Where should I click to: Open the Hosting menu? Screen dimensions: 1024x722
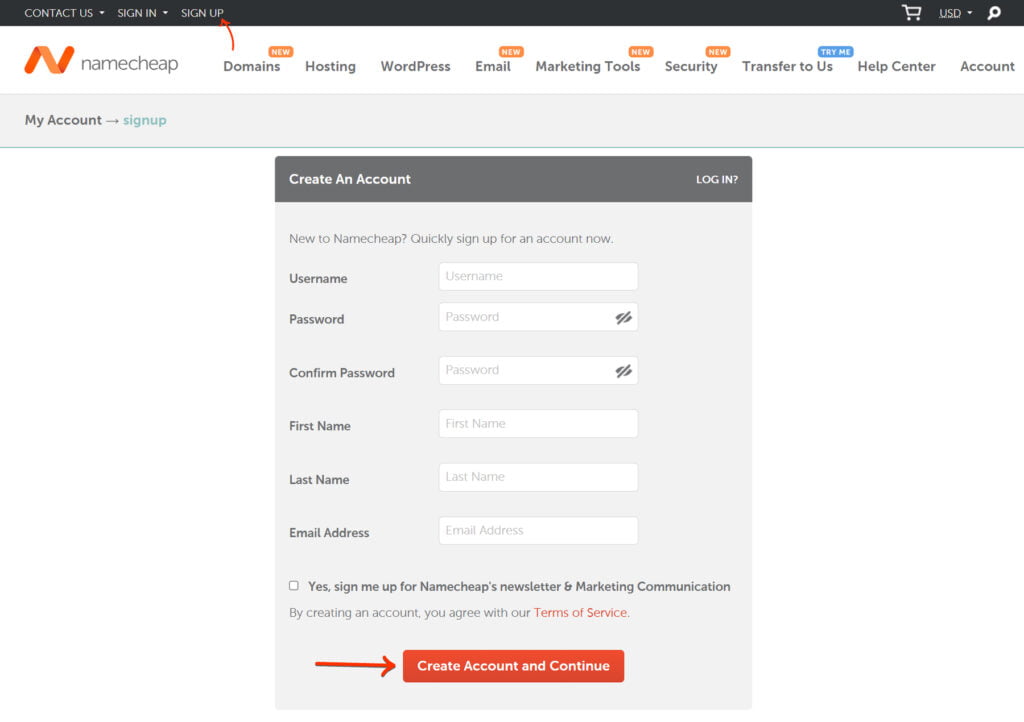[x=330, y=66]
